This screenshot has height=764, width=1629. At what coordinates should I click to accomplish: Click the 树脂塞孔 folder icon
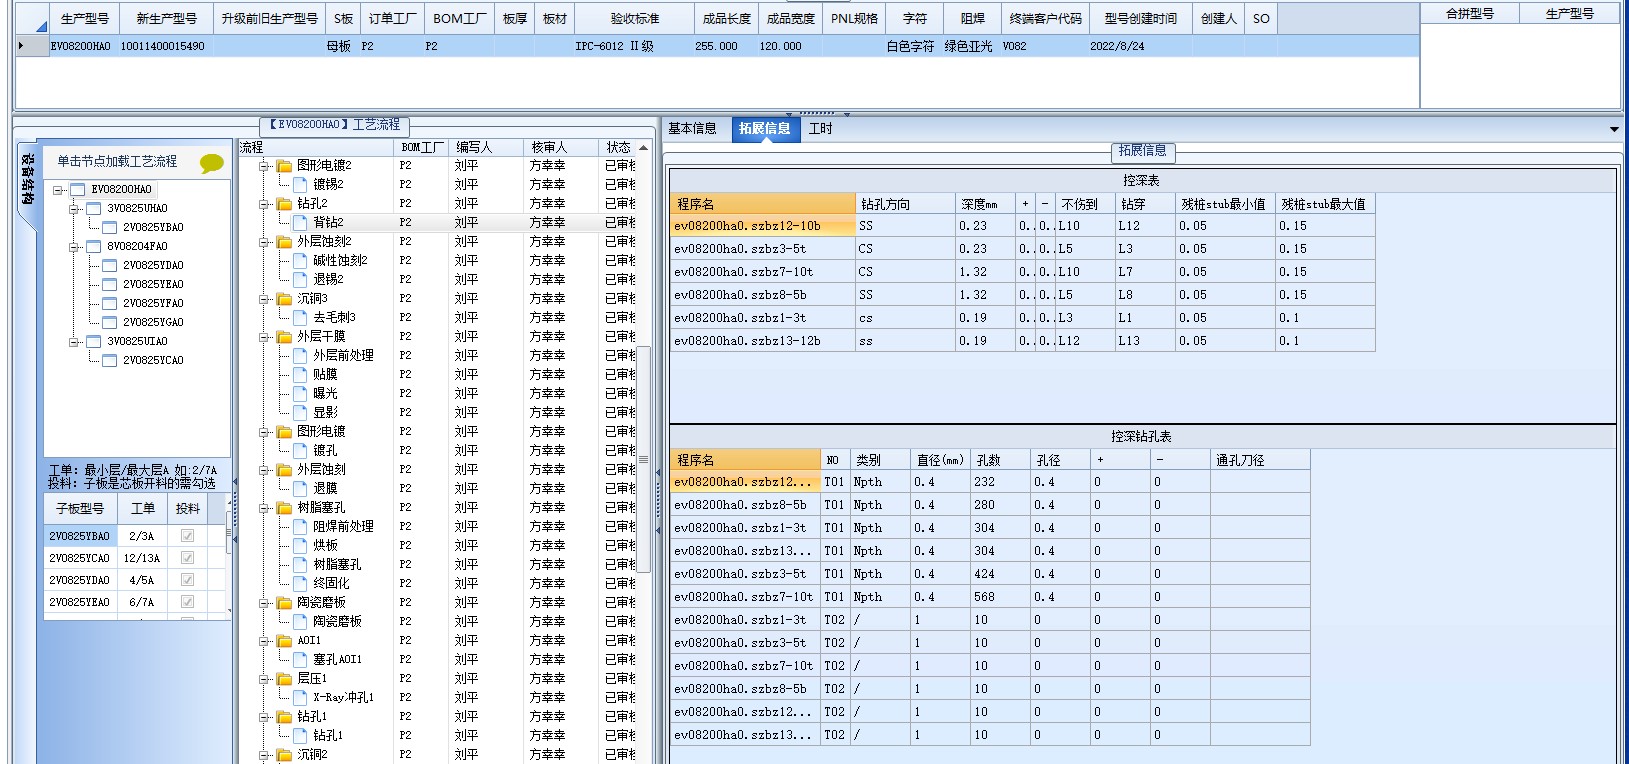point(284,508)
